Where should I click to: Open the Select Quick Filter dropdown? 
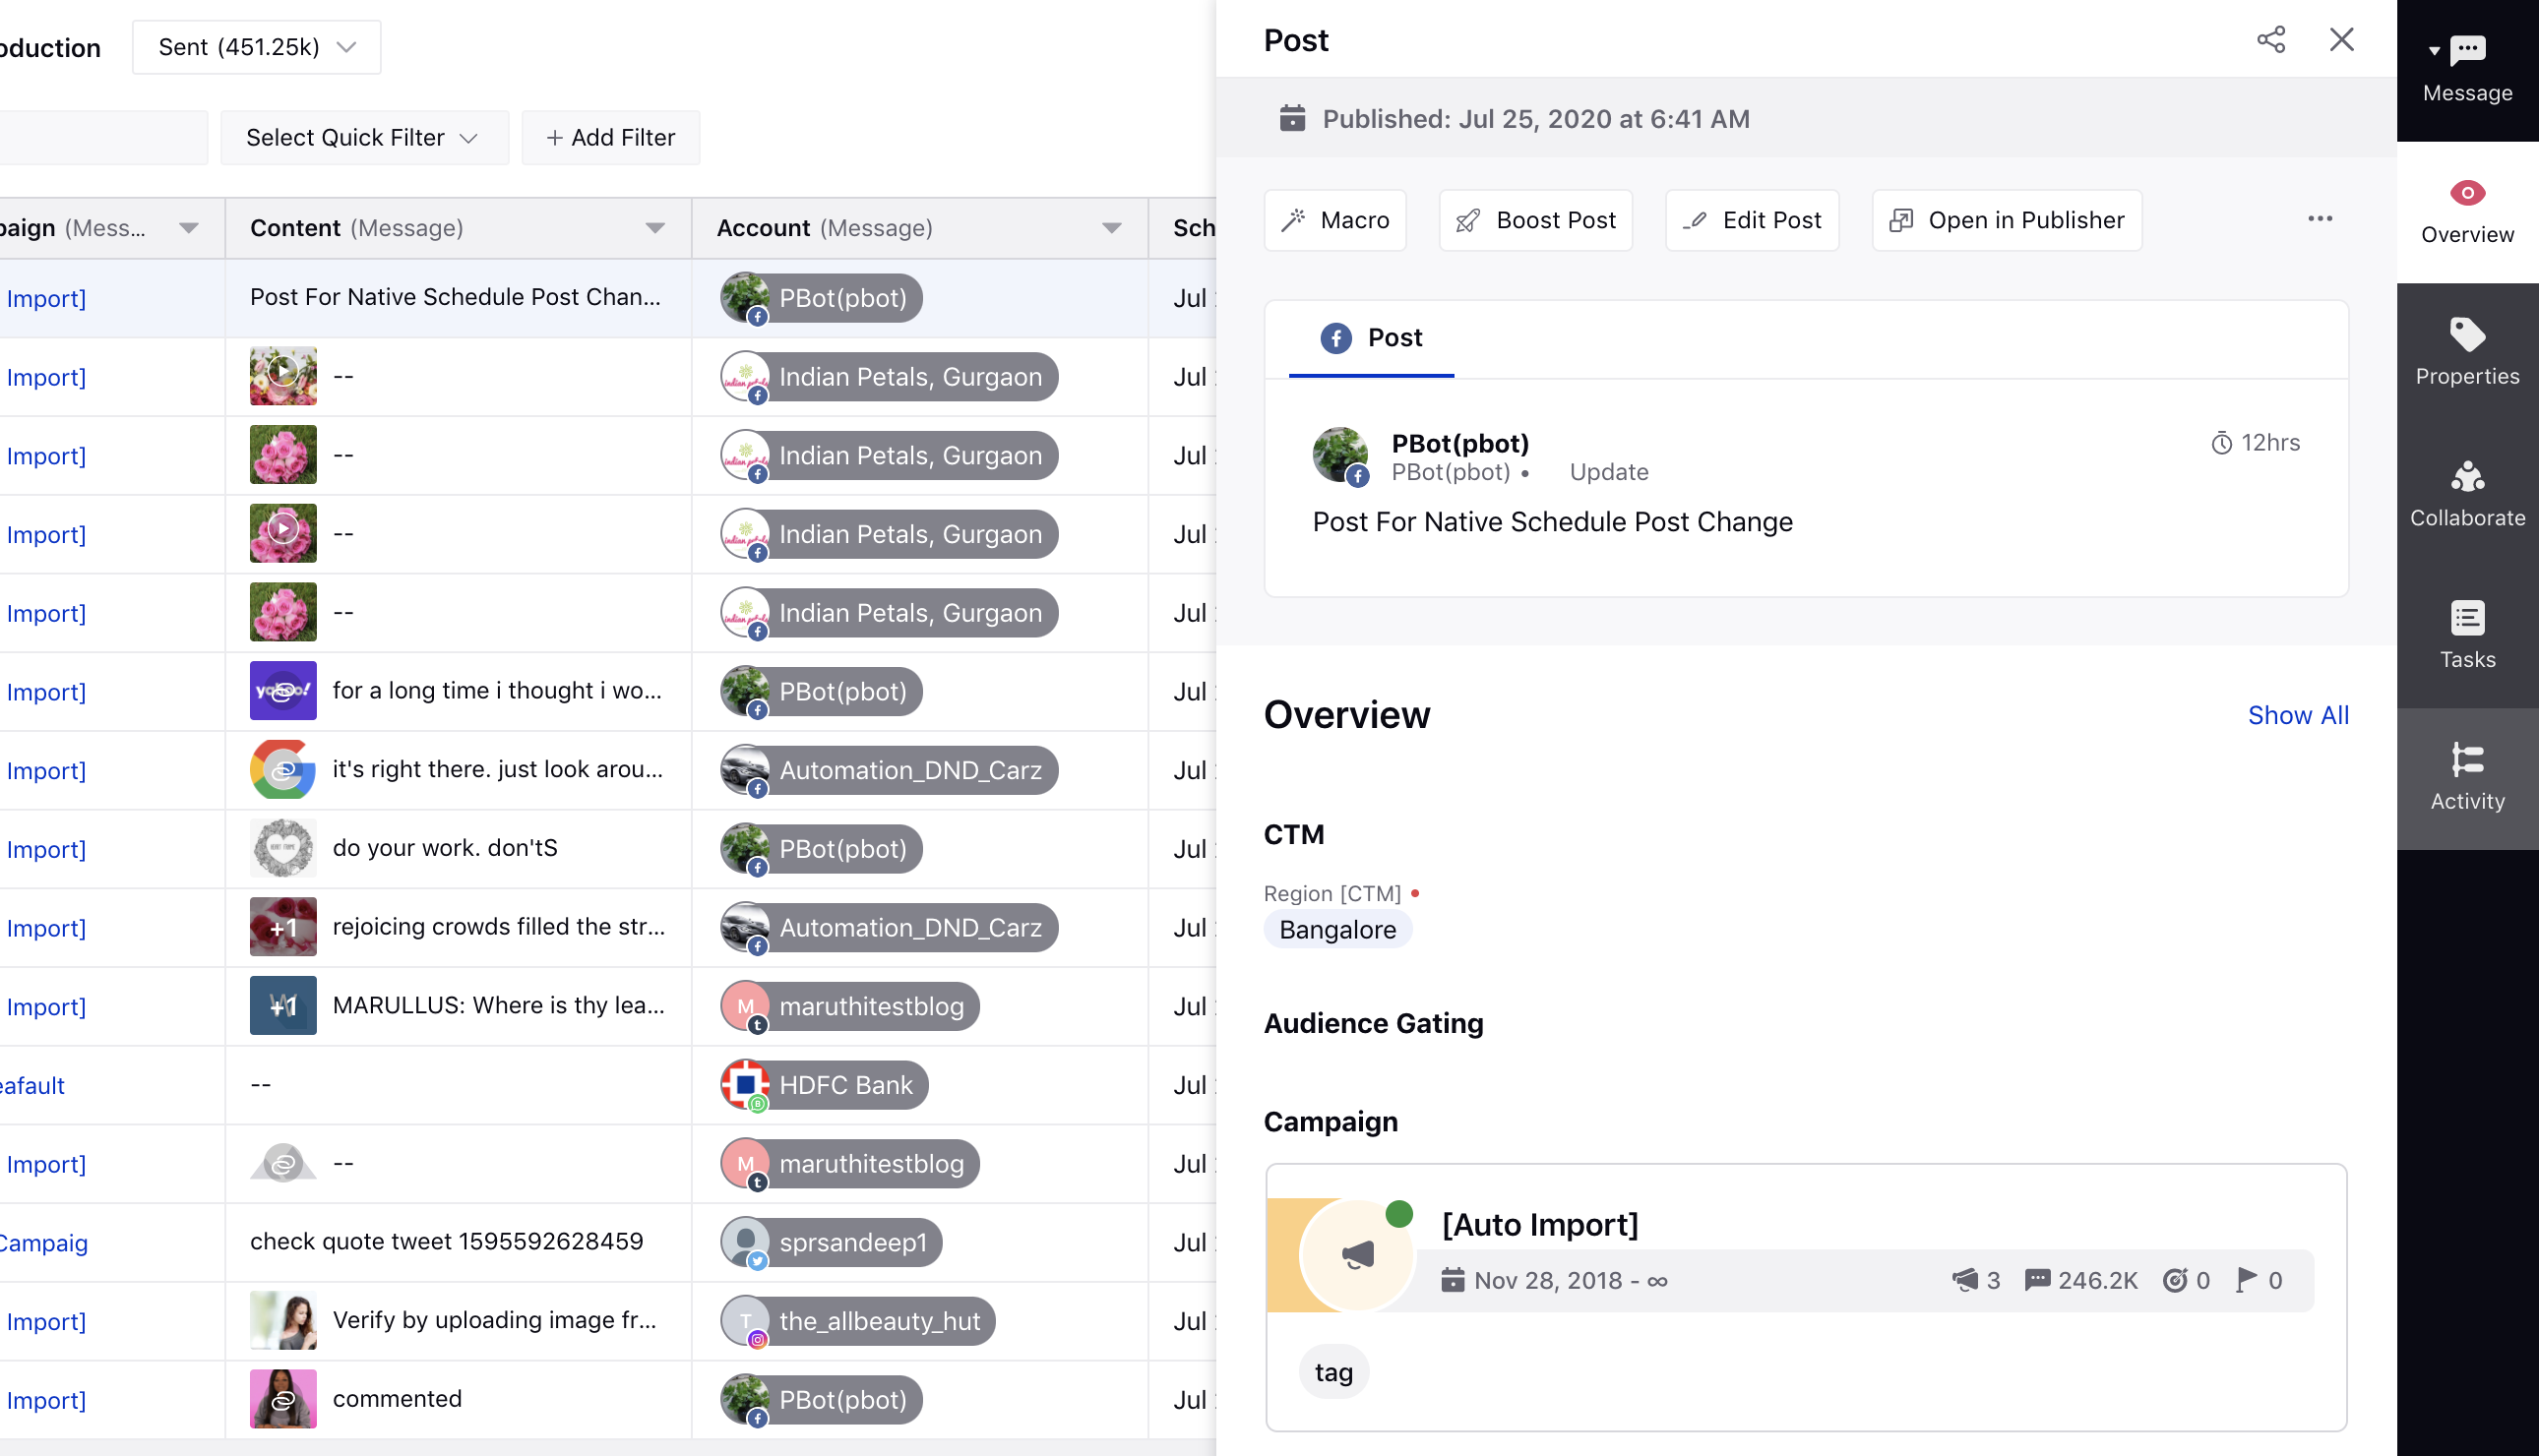pyautogui.click(x=357, y=136)
